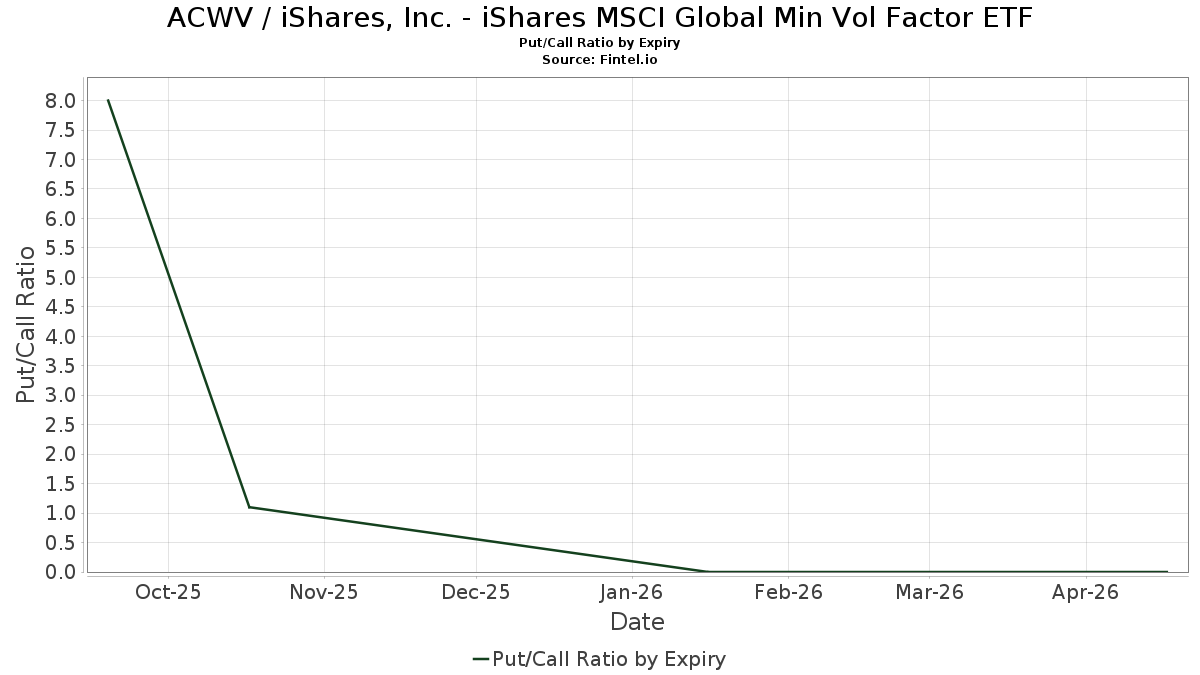
Task: Click the 1.0 y-axis tick label
Action: tap(61, 513)
